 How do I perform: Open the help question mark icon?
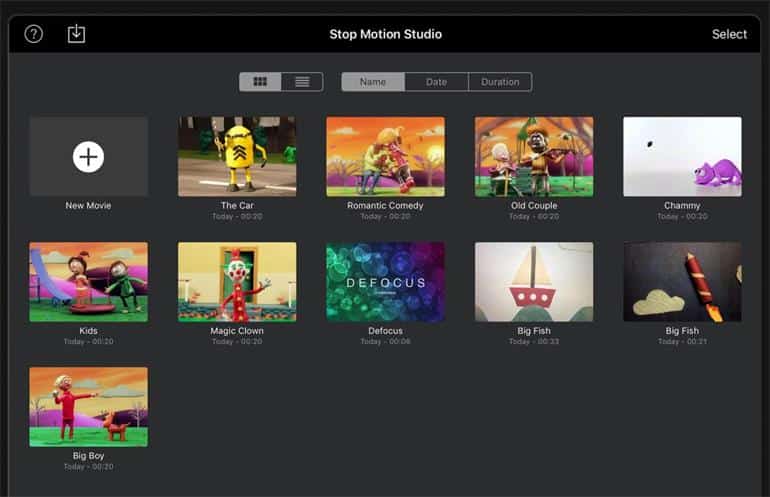click(33, 34)
